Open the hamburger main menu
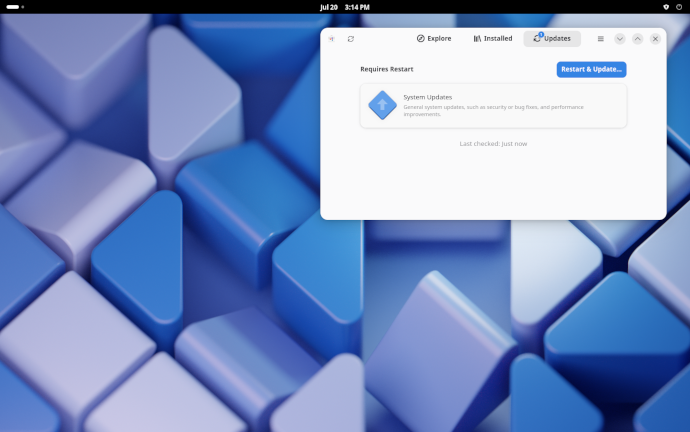The width and height of the screenshot is (690, 432). (600, 39)
